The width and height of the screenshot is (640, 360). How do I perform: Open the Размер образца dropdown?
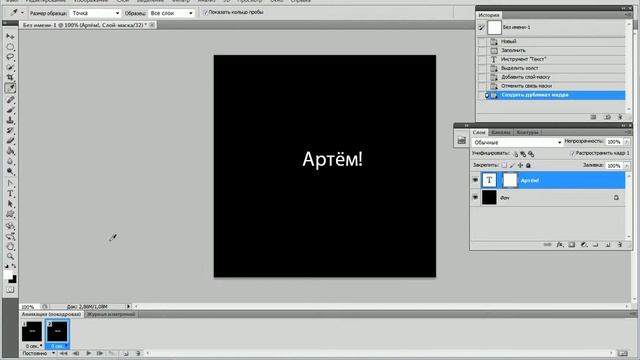(x=96, y=13)
